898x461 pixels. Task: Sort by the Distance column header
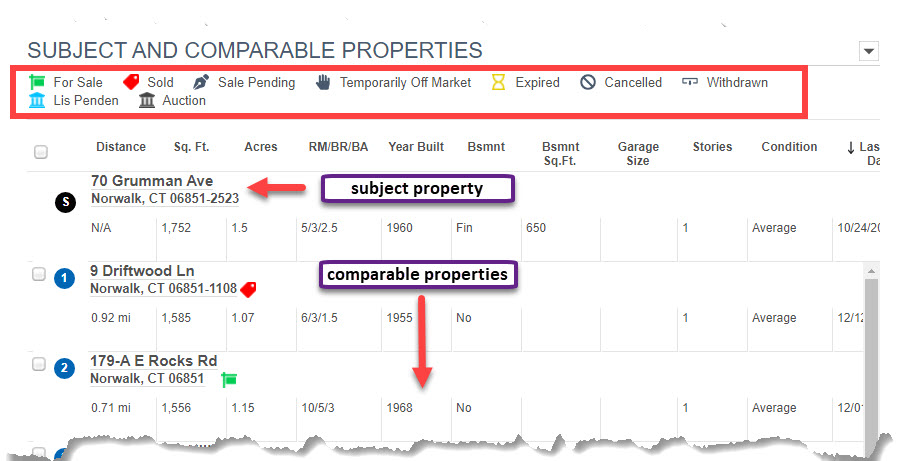pos(121,147)
